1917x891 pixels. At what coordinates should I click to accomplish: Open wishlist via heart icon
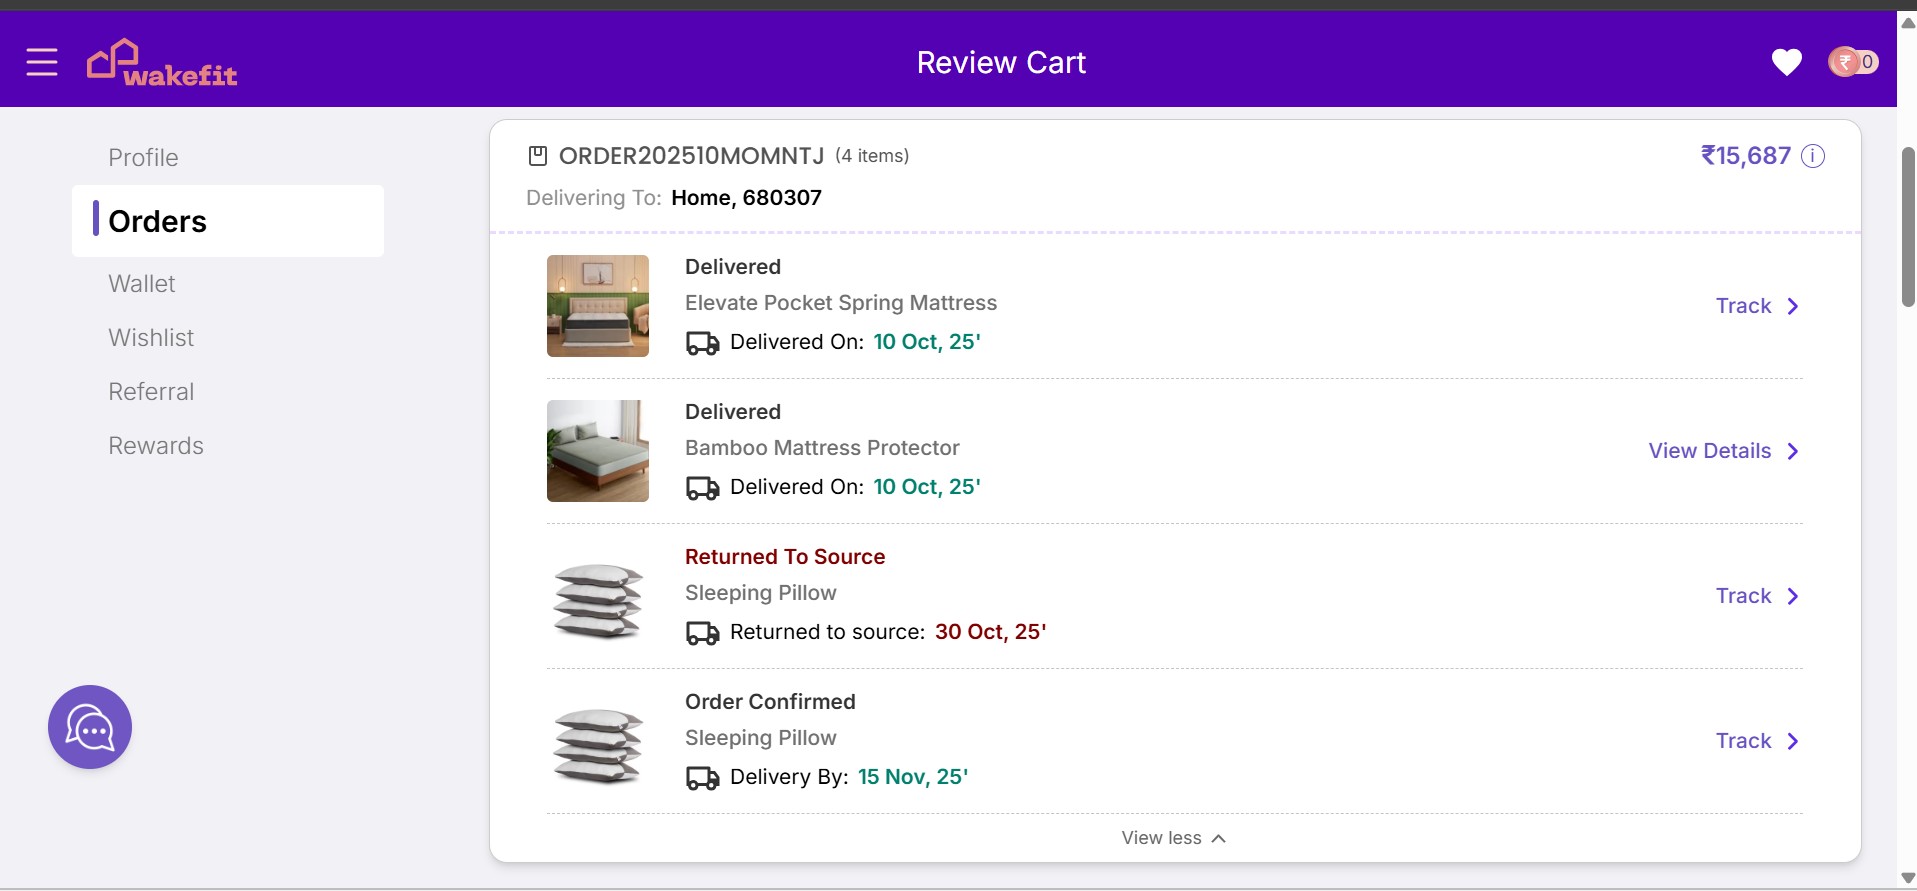point(1786,62)
